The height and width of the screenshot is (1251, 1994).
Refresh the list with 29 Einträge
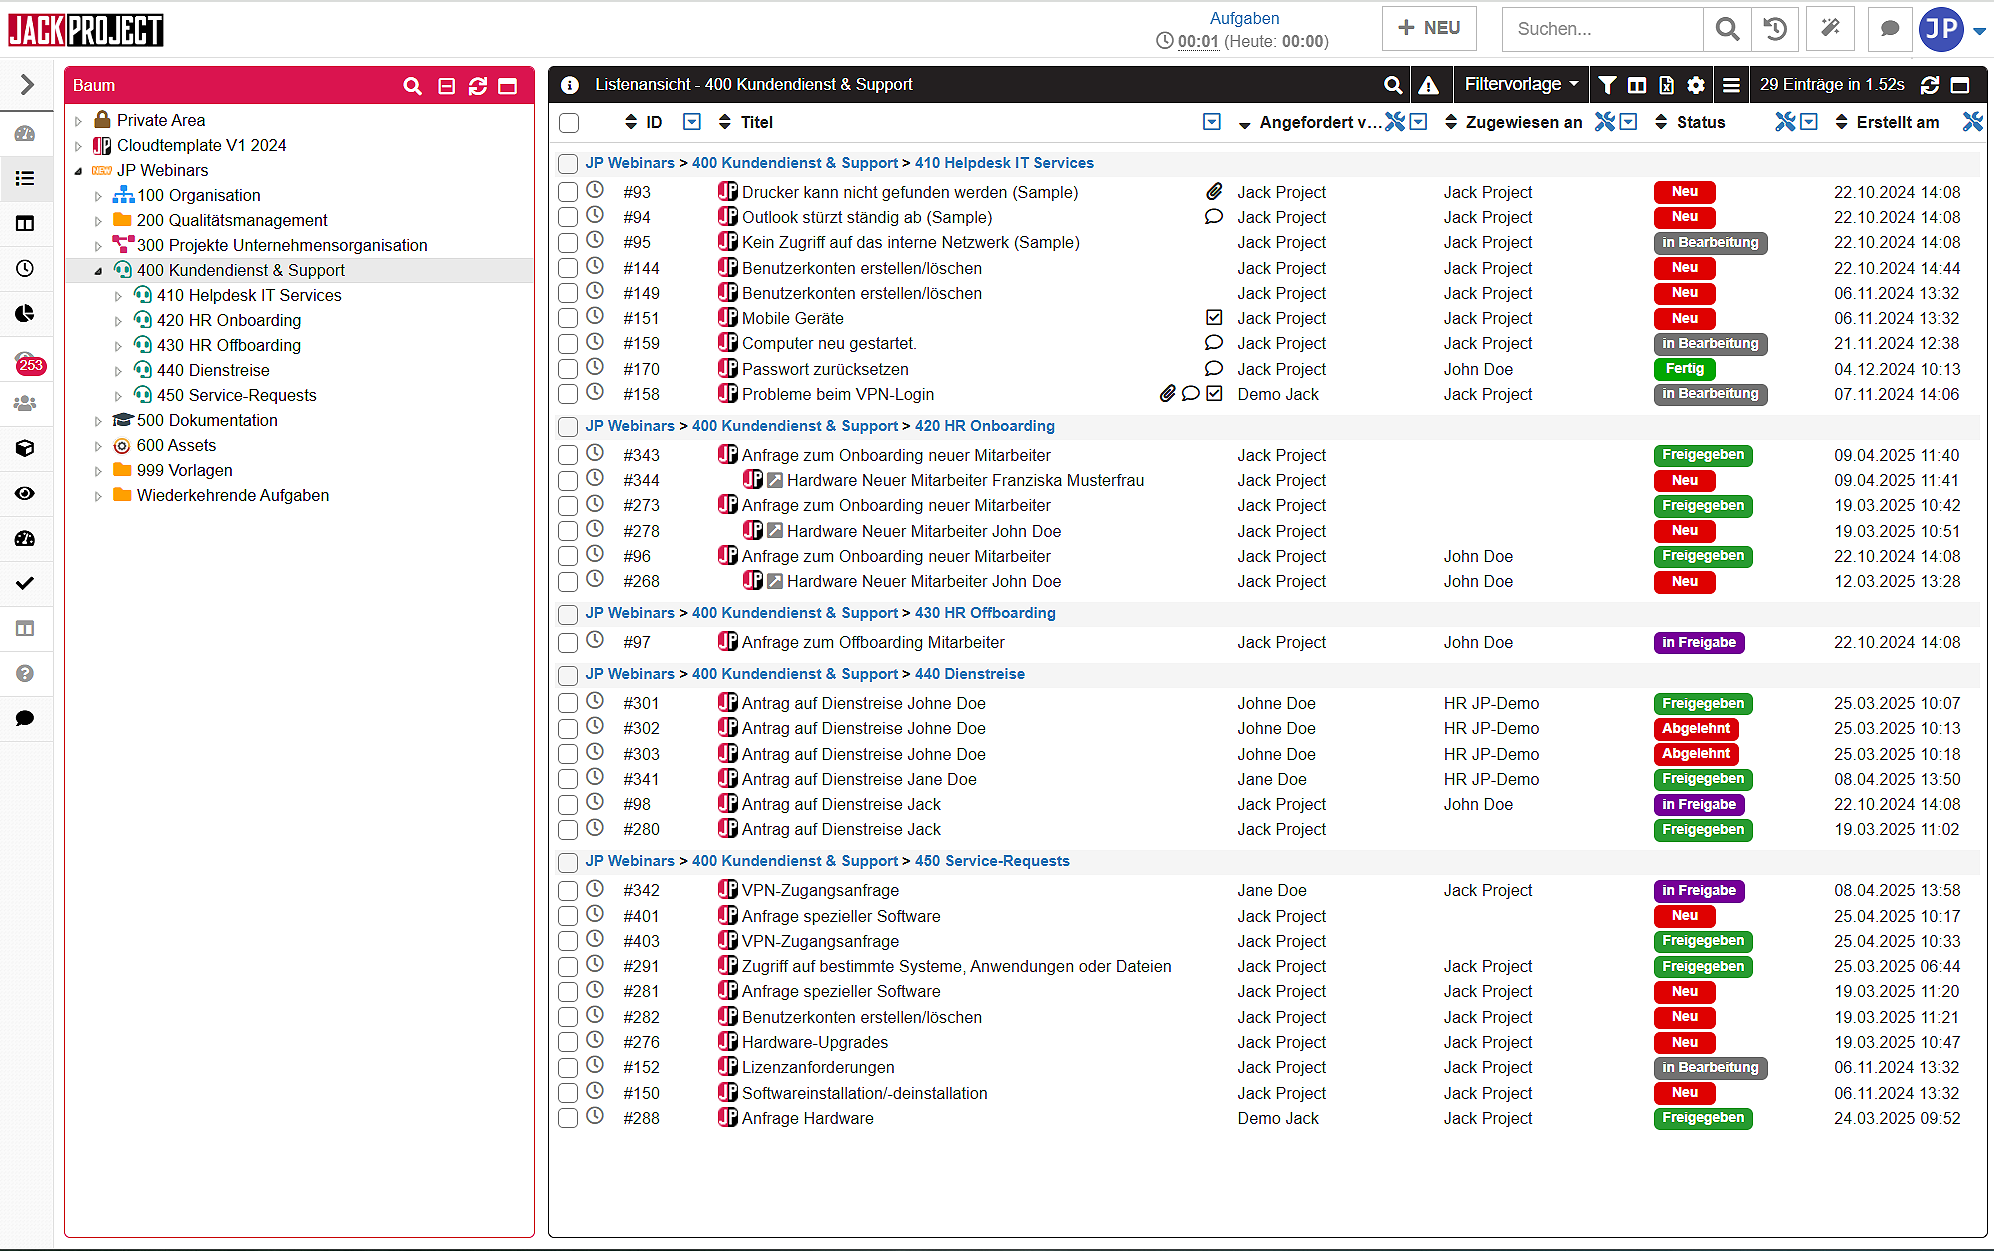(x=1930, y=85)
